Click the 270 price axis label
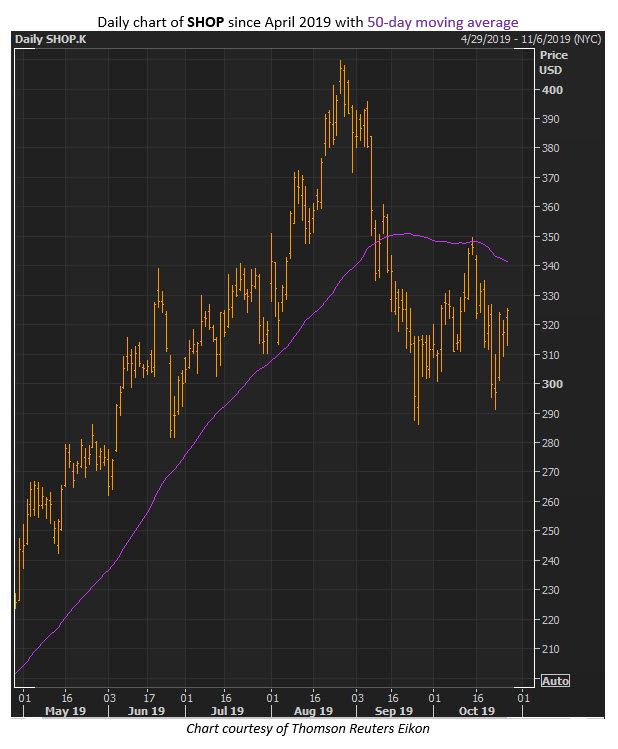This screenshot has width=618, height=749. coord(550,472)
